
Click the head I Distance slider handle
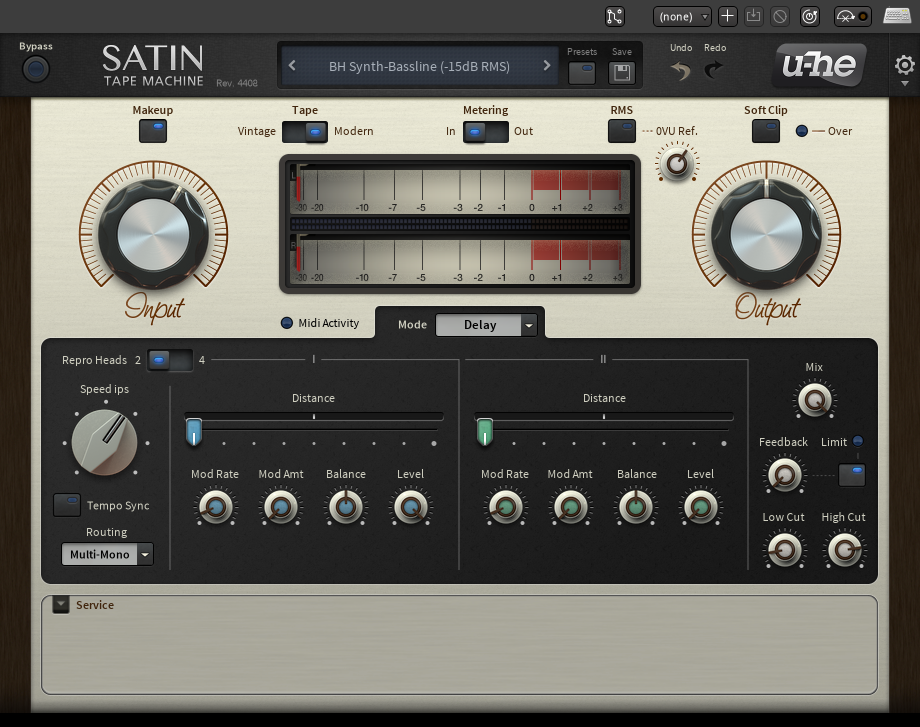pyautogui.click(x=194, y=431)
